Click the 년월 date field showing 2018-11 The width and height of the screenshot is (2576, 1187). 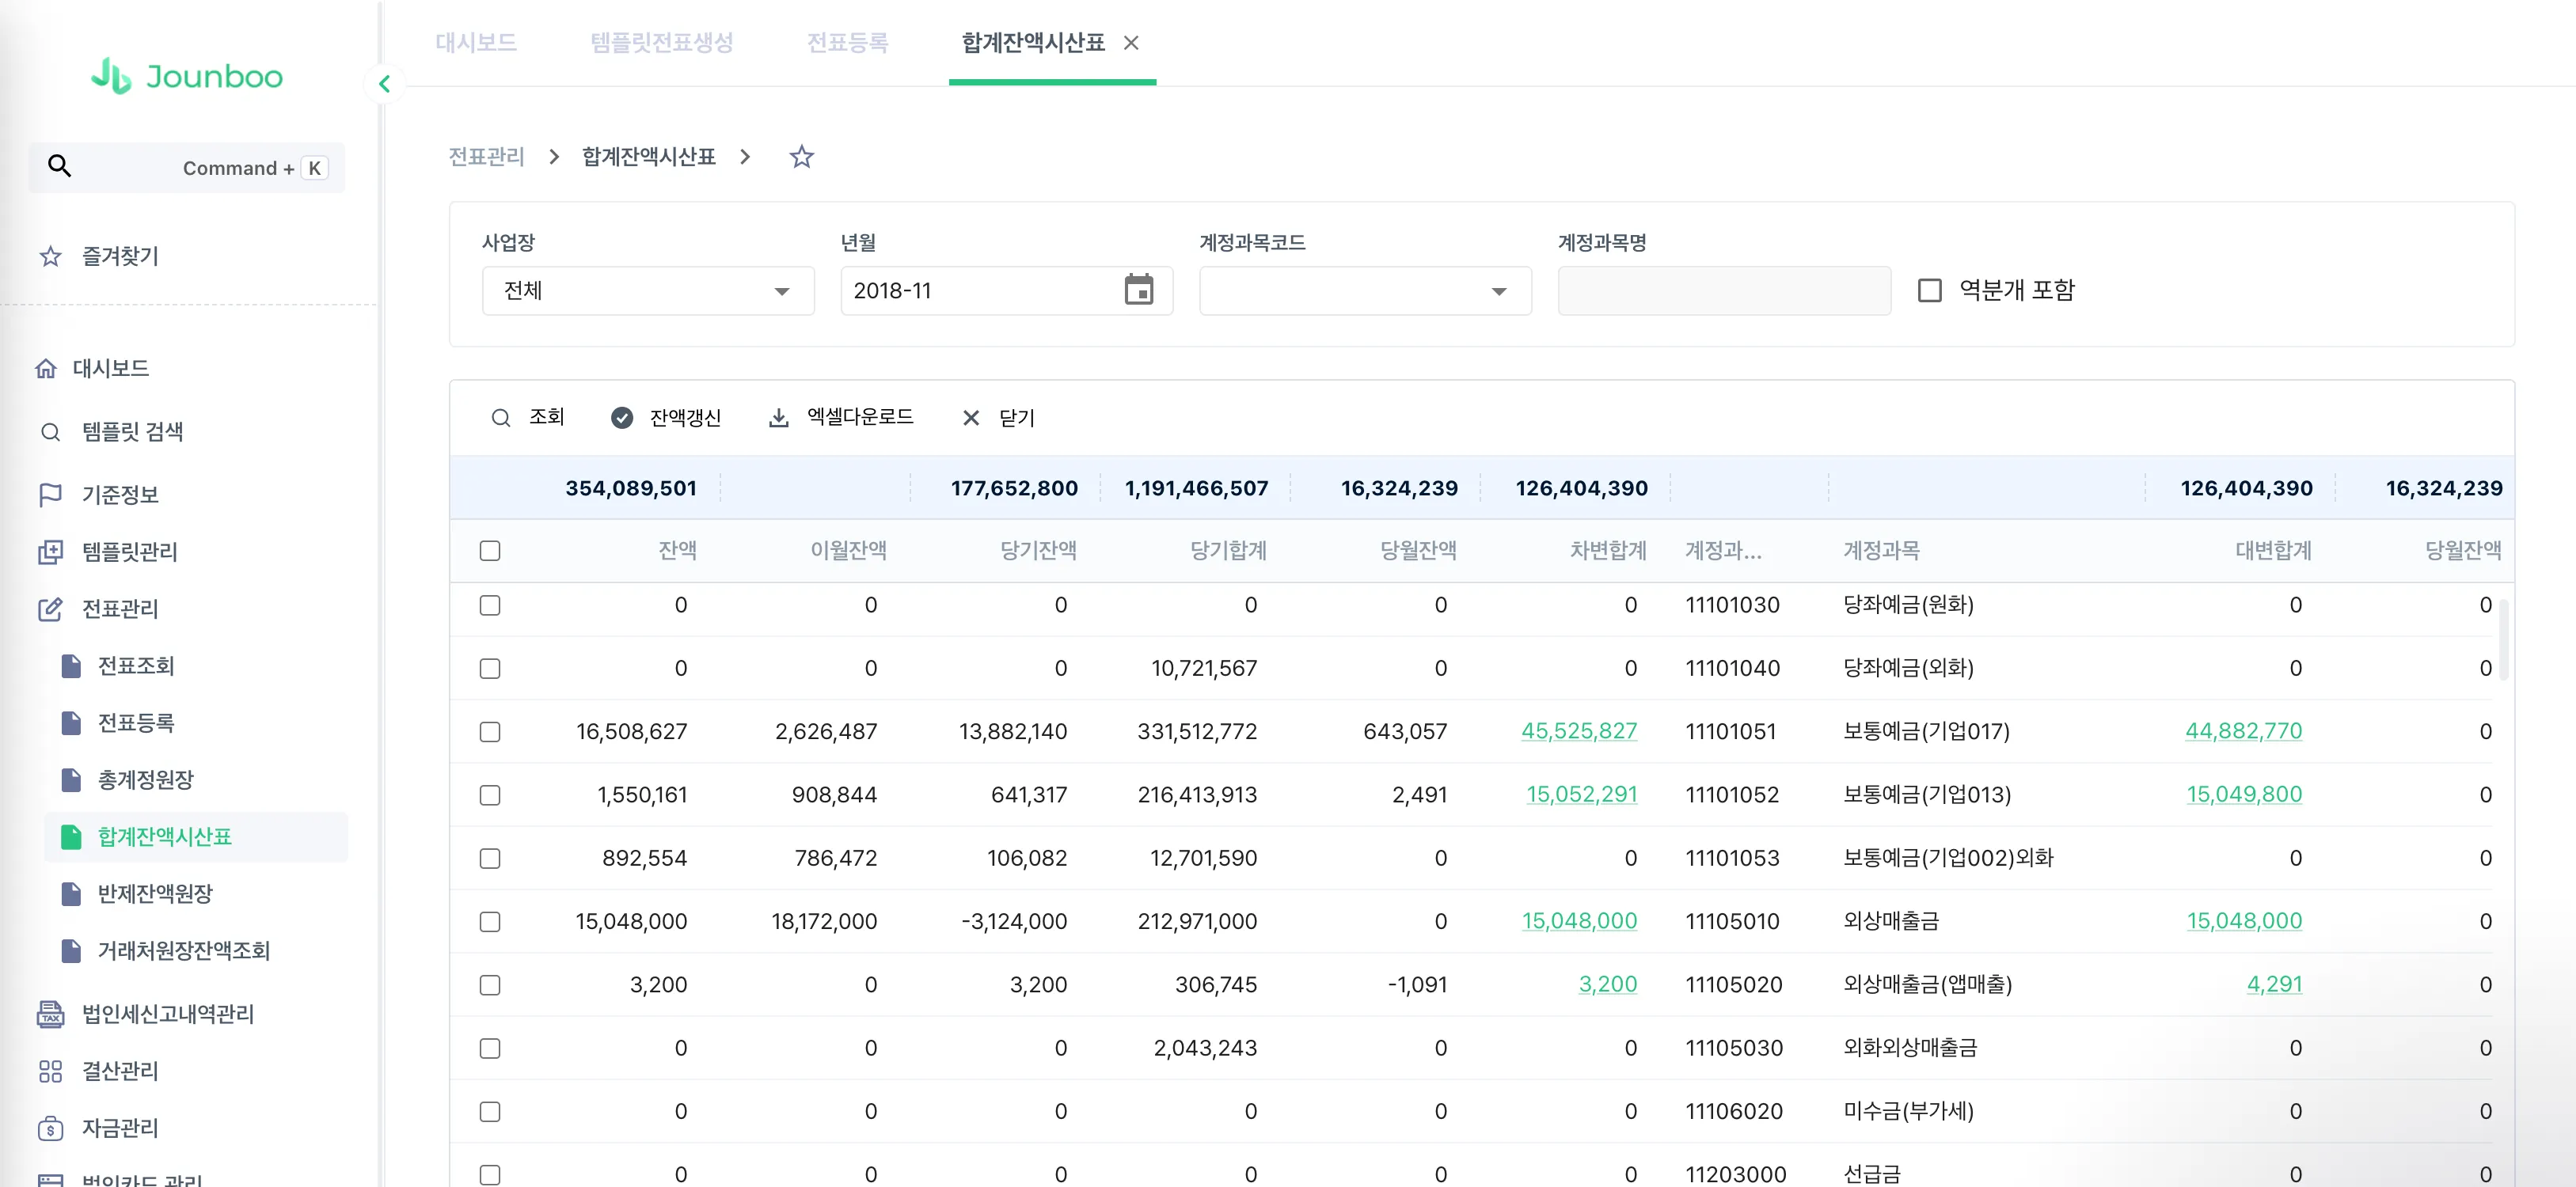click(x=1006, y=291)
